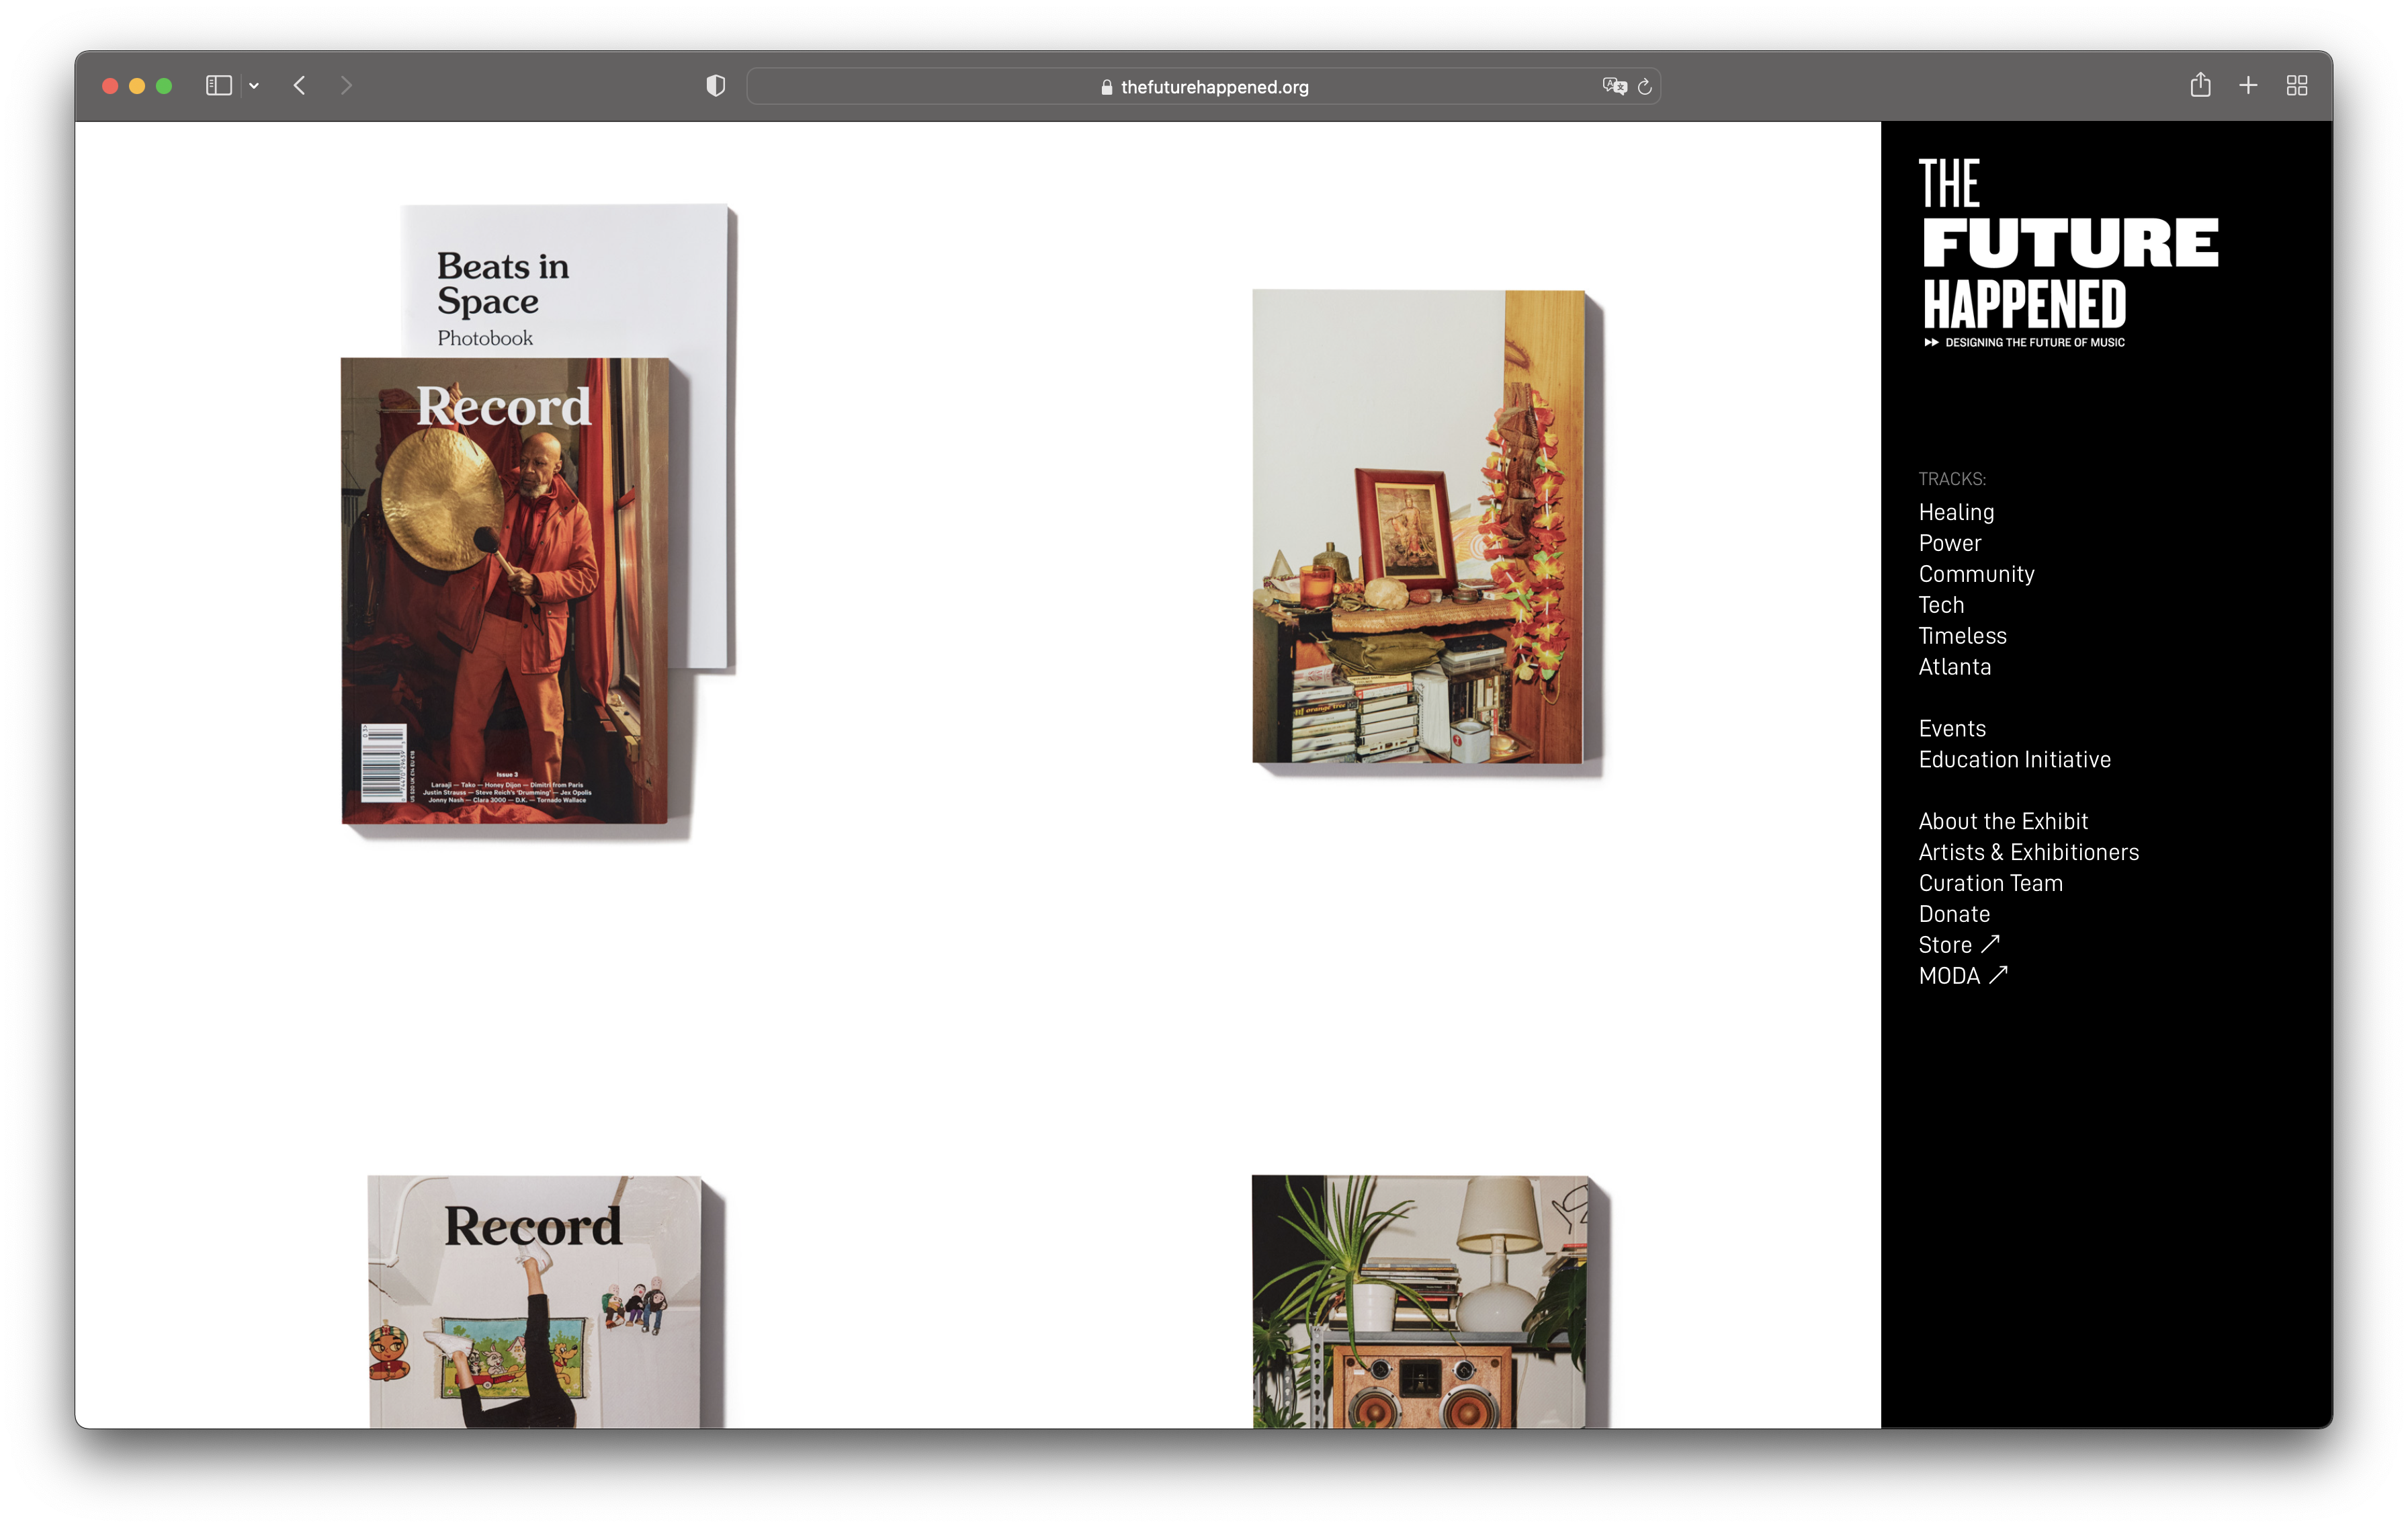Click the TRACKS: heading label
This screenshot has width=2408, height=1528.
click(x=1952, y=479)
